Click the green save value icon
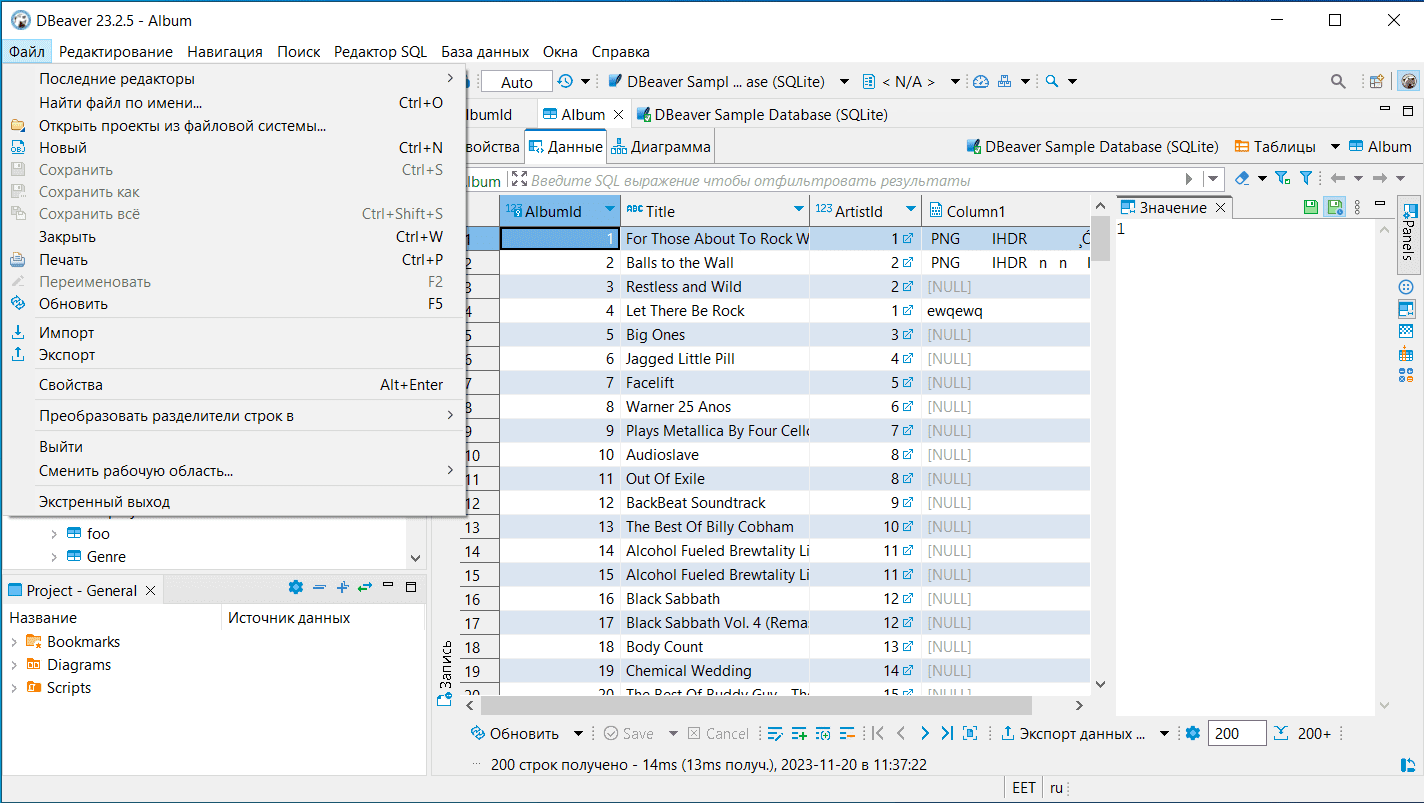This screenshot has height=803, width=1424. [1311, 207]
